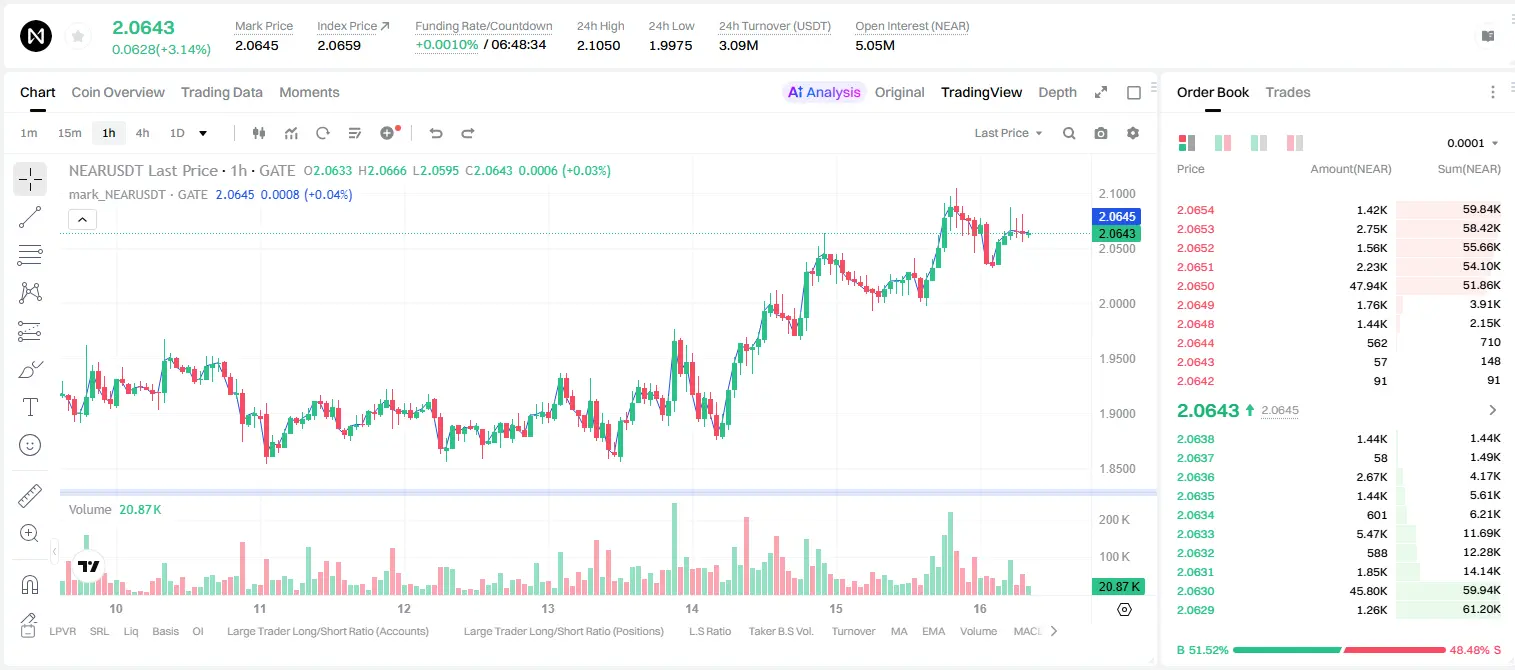Select the trend line drawing tool
Image resolution: width=1515 pixels, height=670 pixels.
[30, 217]
